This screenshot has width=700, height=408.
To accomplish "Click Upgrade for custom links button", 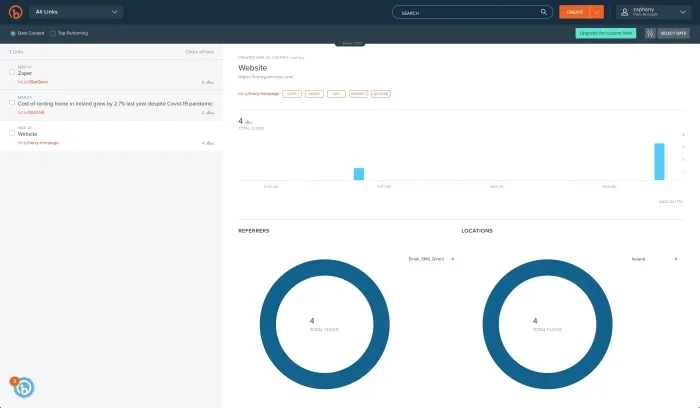I will pos(606,33).
